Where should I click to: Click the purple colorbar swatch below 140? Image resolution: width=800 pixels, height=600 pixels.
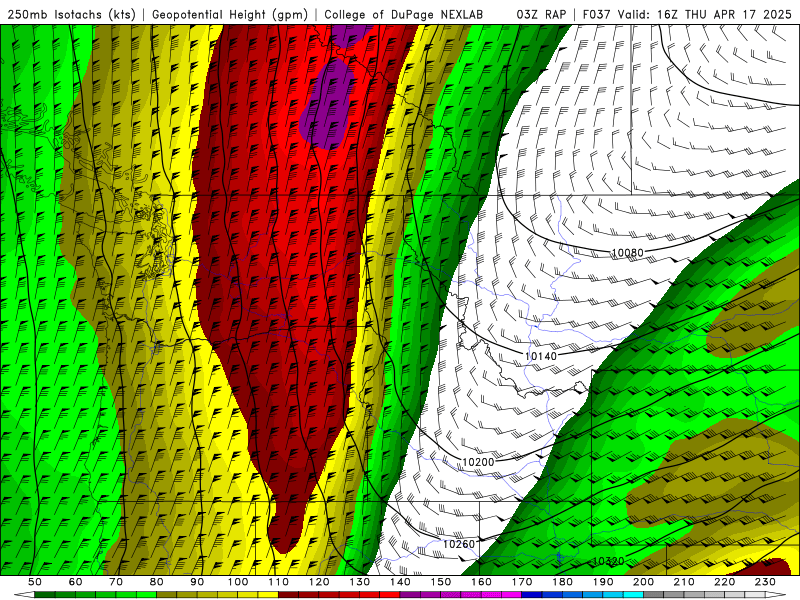pos(410,595)
